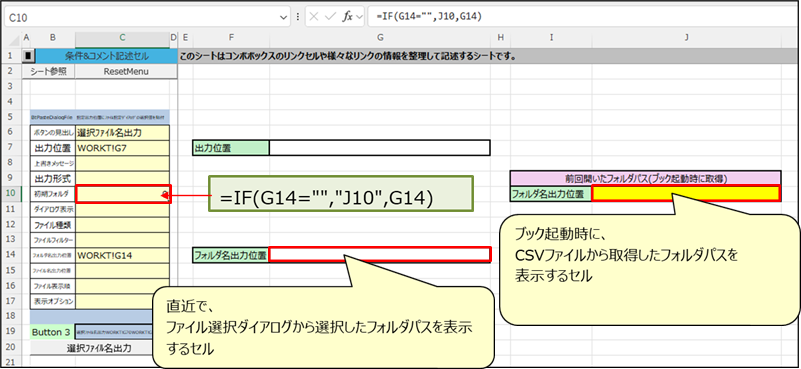The image size is (801, 369).
Task: Select the 出力形式 label cell
Action: 53,179
